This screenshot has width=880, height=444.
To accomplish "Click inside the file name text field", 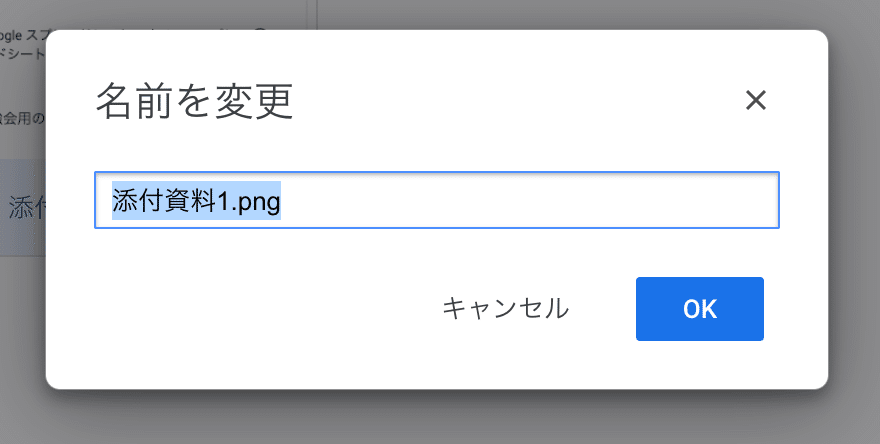I will 437,200.
